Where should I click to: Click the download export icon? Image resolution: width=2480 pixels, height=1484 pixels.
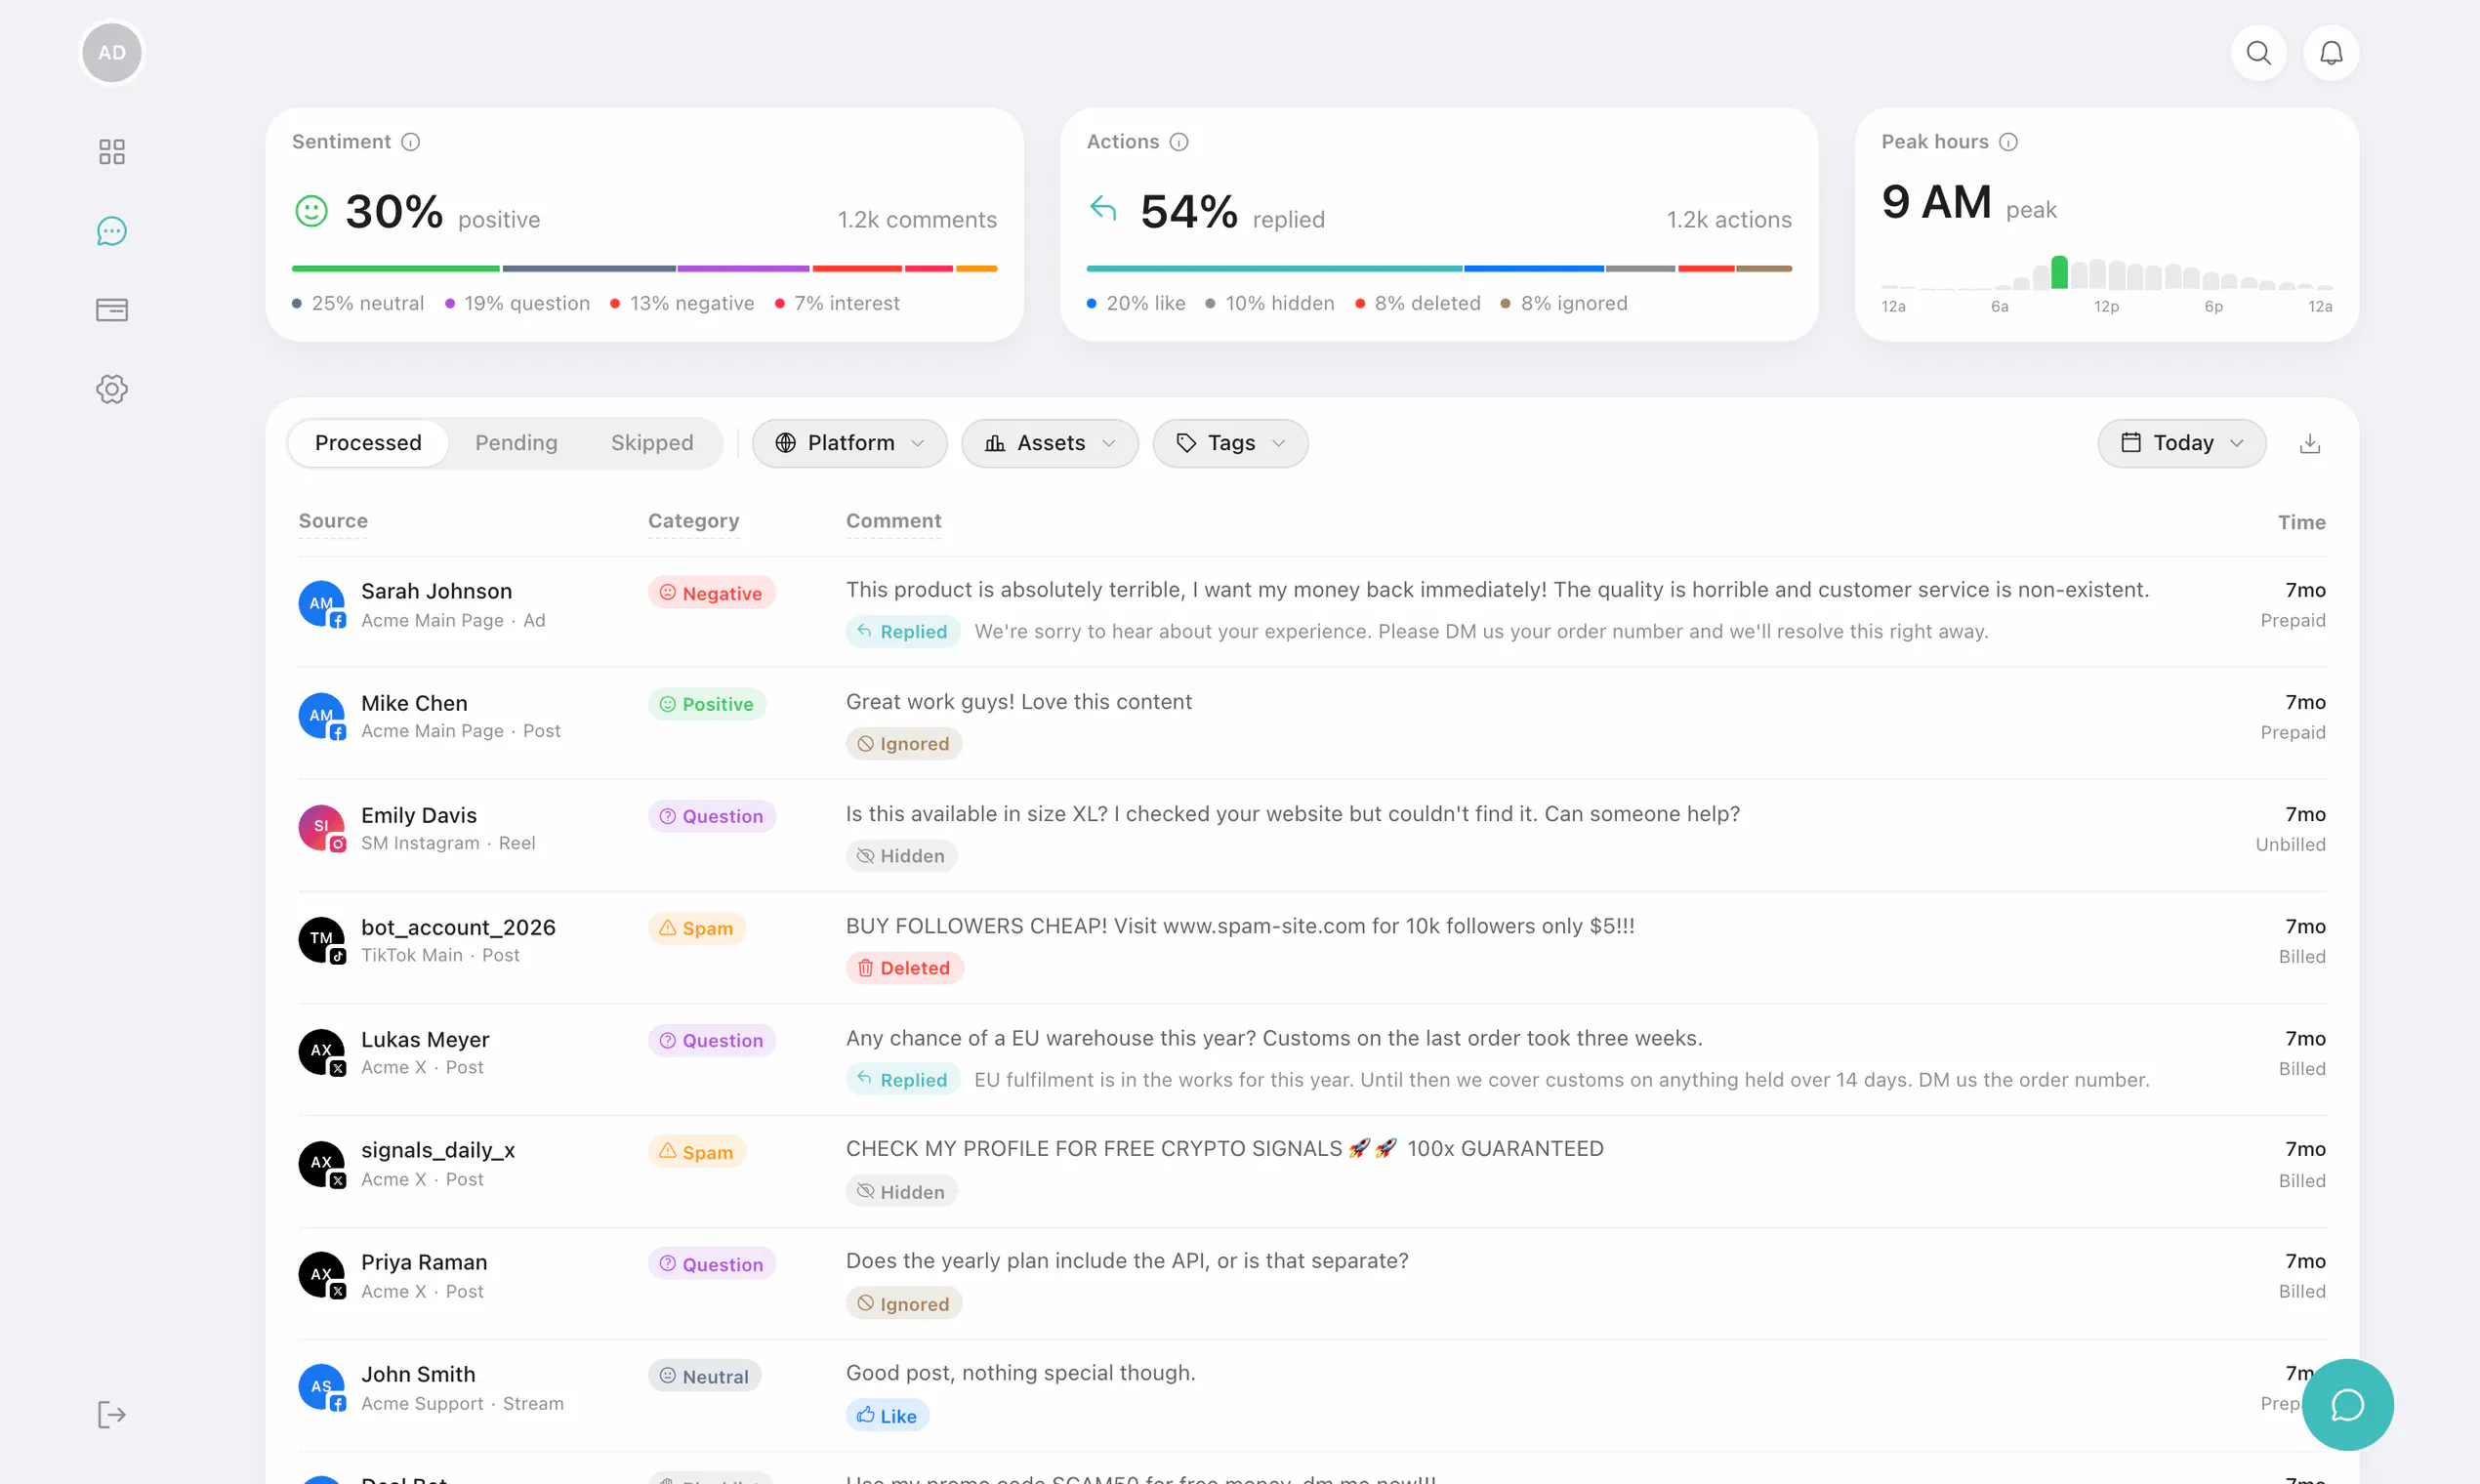[2310, 443]
